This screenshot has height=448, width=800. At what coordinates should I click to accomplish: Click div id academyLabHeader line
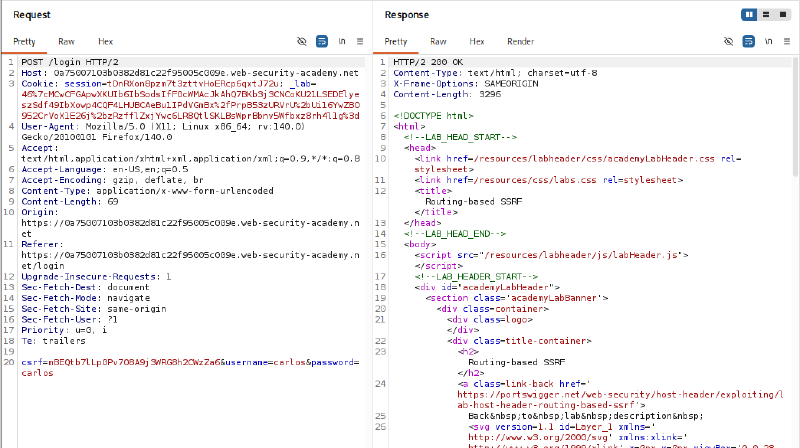click(x=487, y=287)
